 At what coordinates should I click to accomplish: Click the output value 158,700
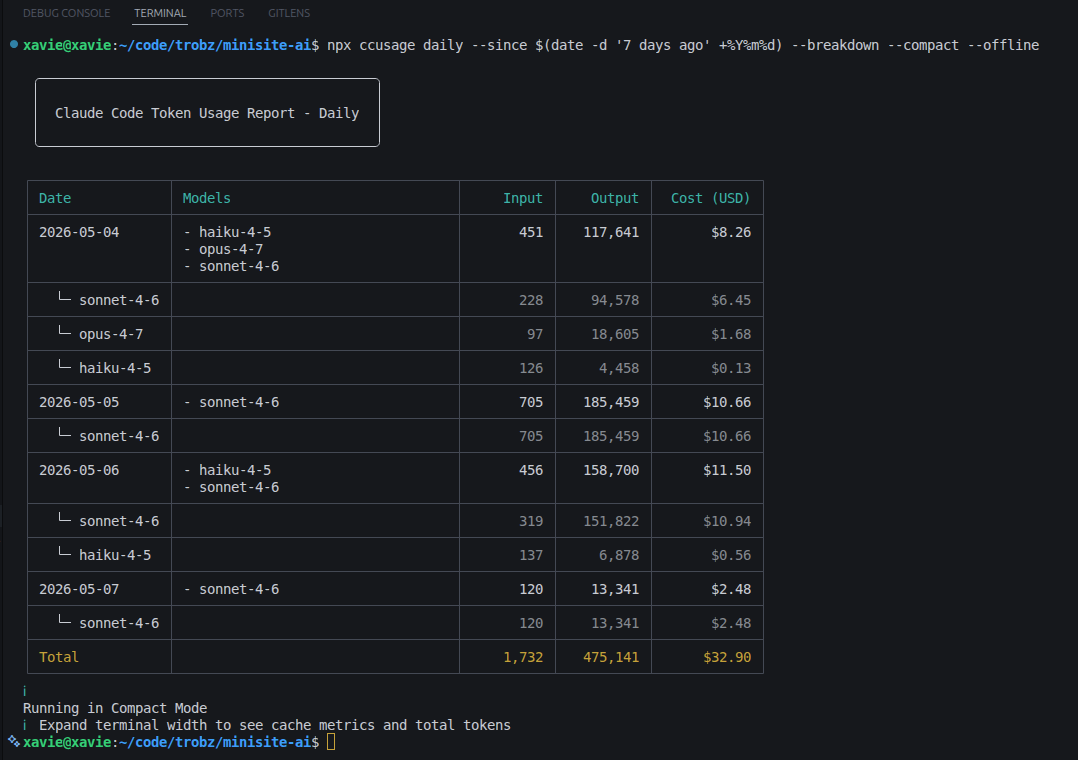[x=611, y=470]
